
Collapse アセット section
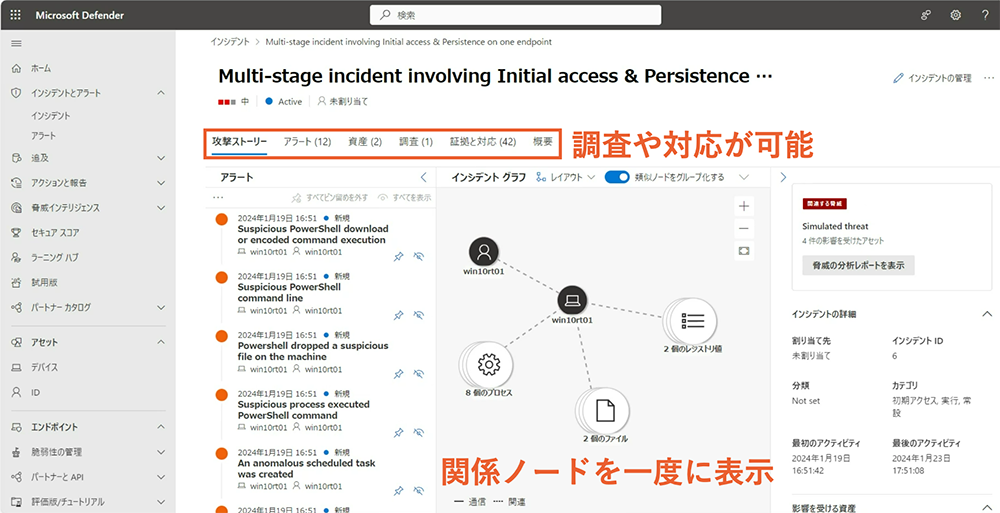click(161, 343)
